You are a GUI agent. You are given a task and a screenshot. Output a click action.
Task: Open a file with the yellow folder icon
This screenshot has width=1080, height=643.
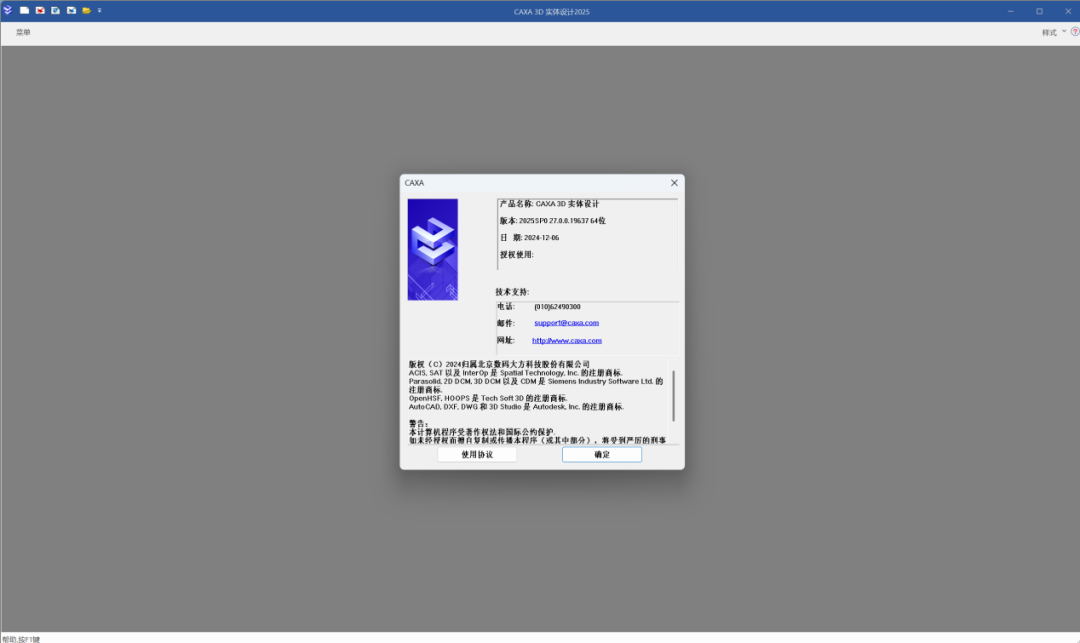pos(87,10)
